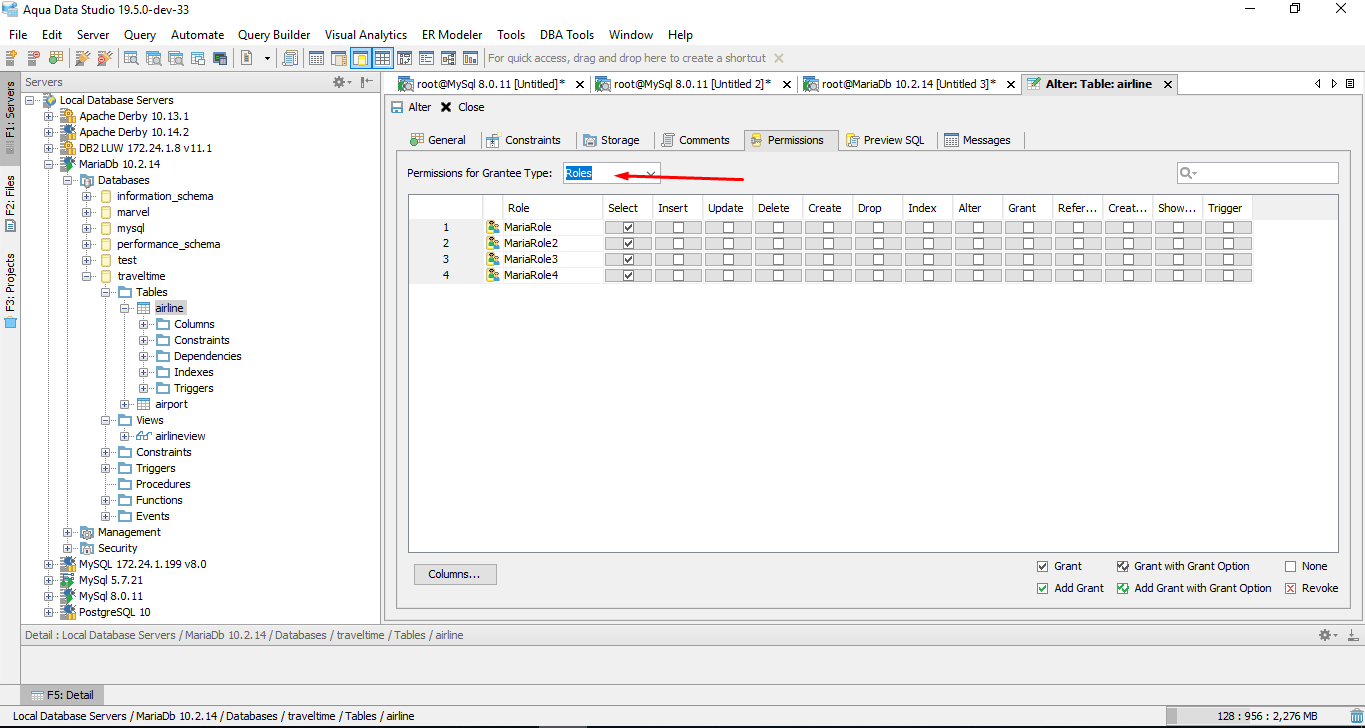Viewport: 1365px width, 728px height.
Task: Uncheck Select permission for MariaRole
Action: tap(628, 227)
